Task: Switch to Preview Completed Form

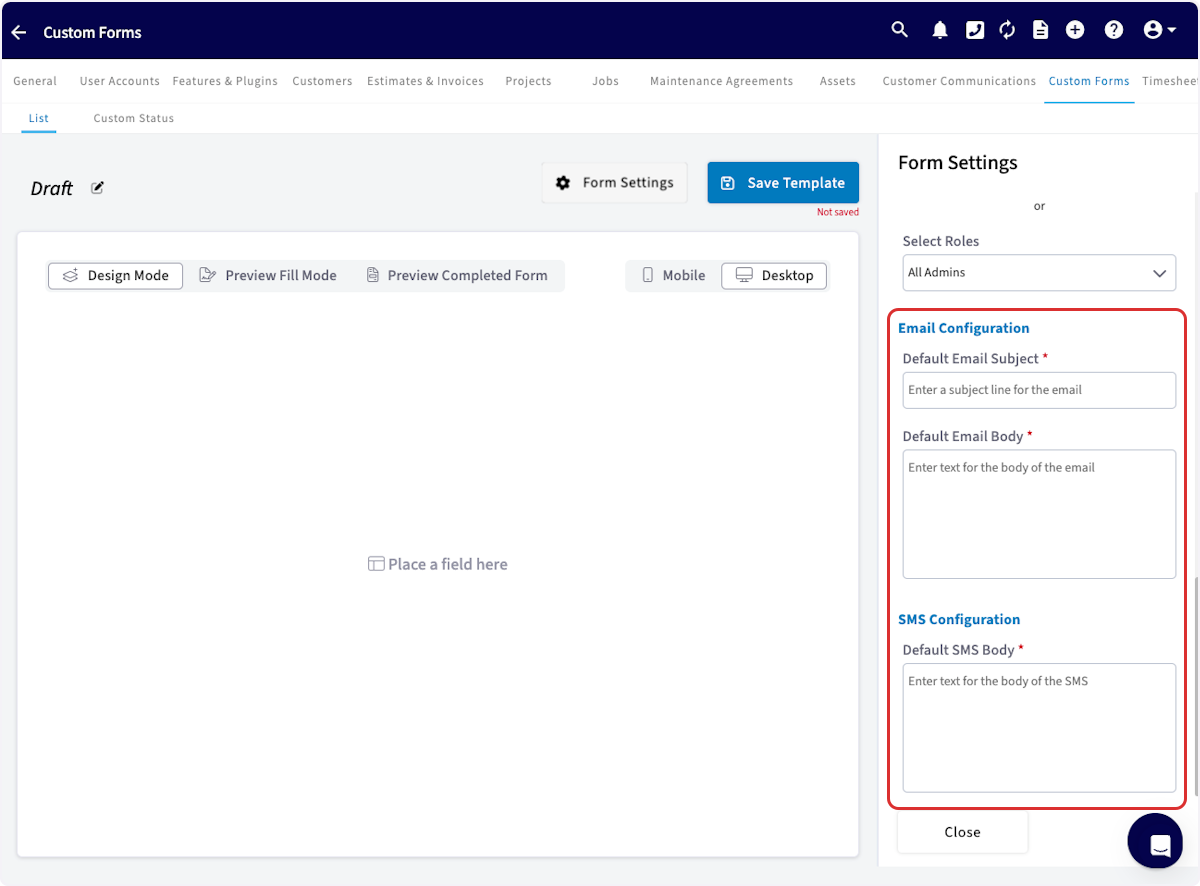Action: point(457,276)
